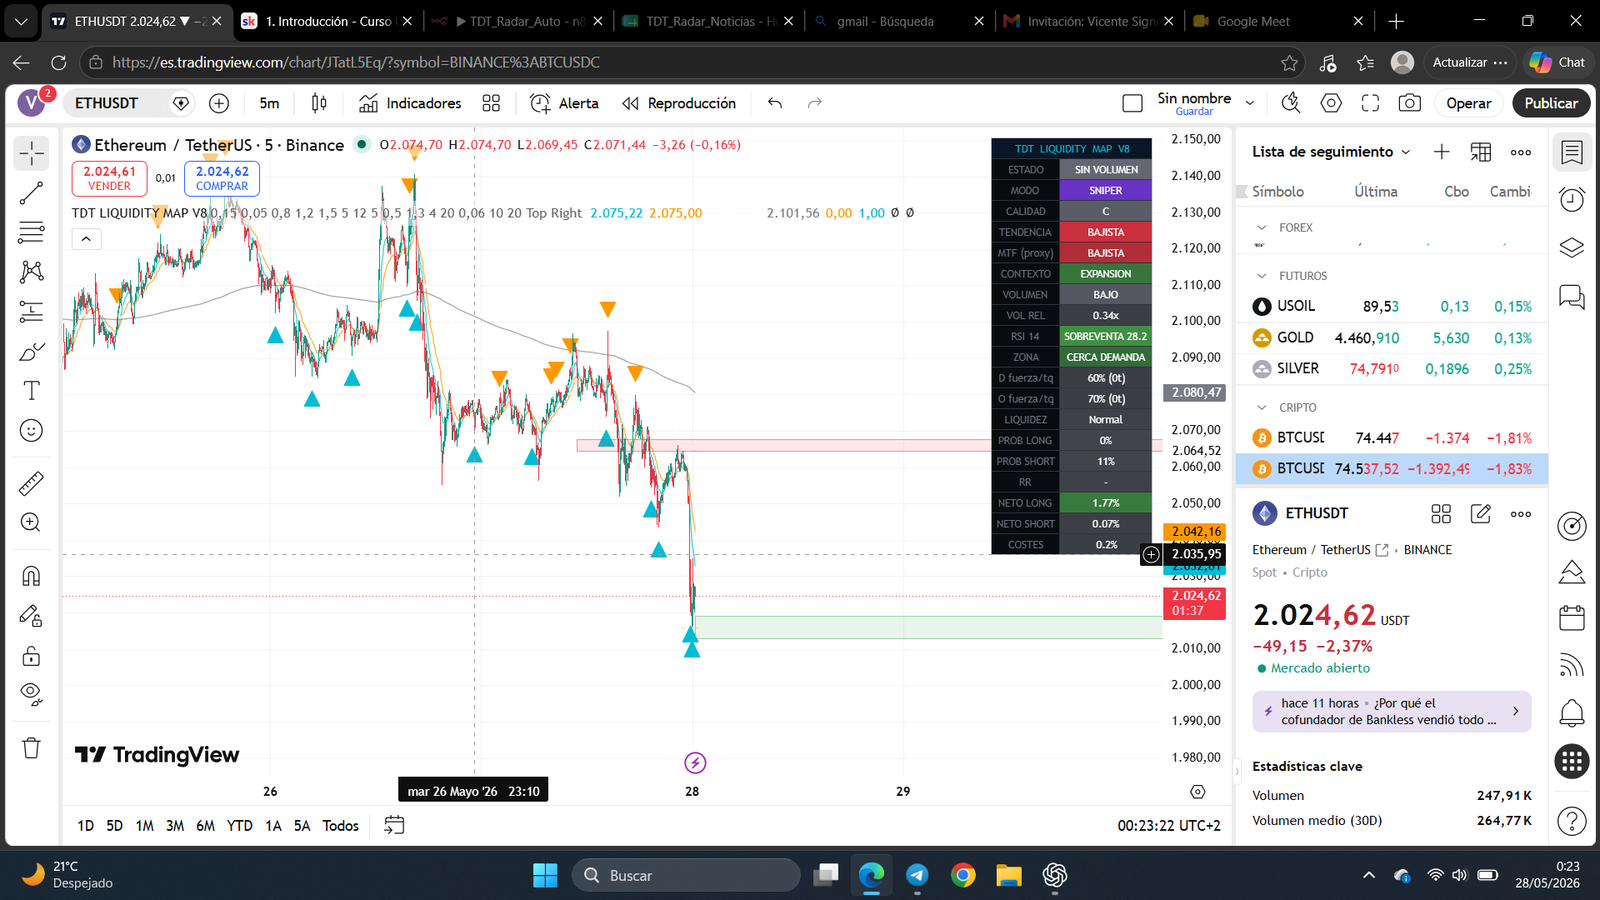Viewport: 1600px width, 900px height.
Task: Open the Lista de seguimiento dropdown
Action: point(1331,152)
